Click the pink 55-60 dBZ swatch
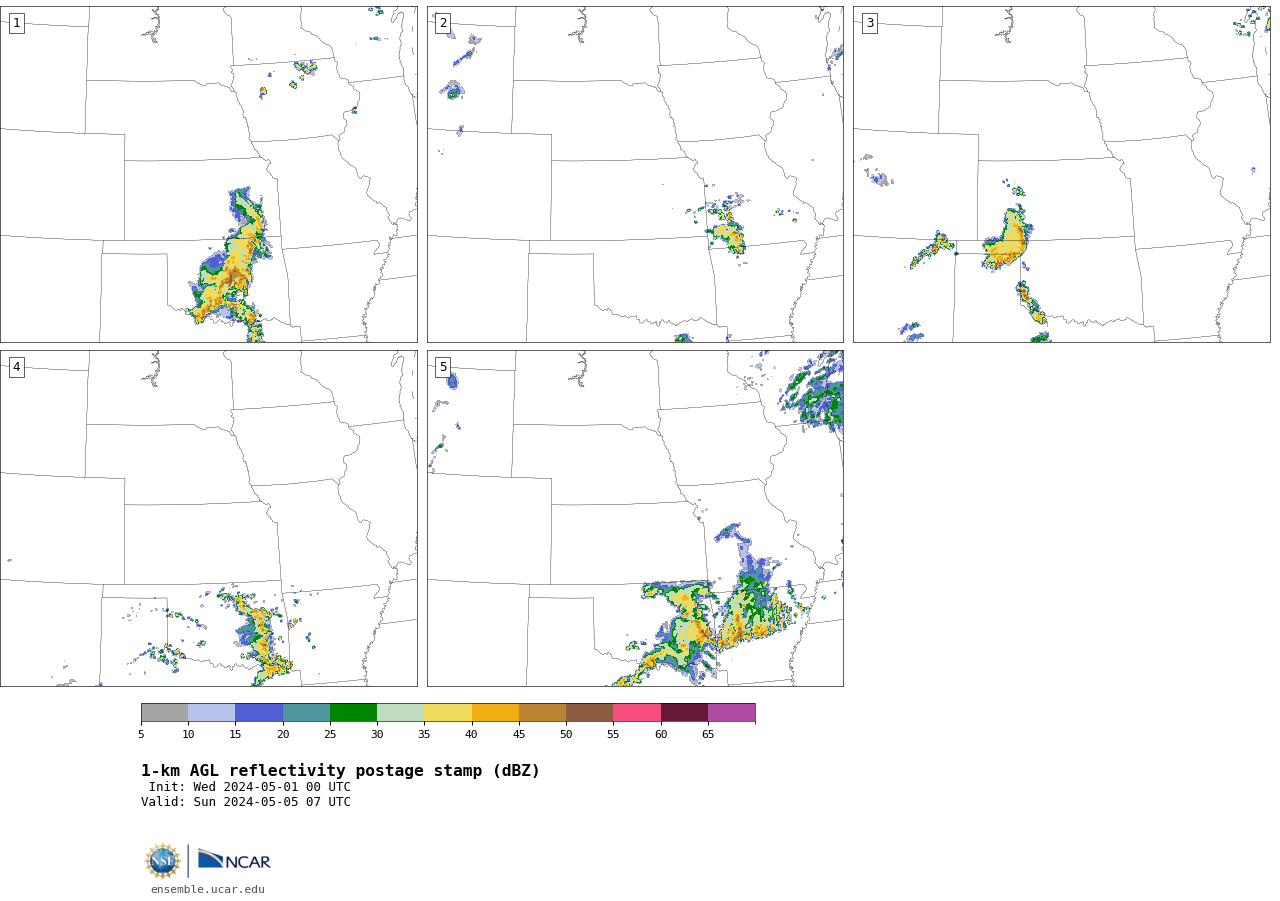Screen dimensions: 1280x901 point(637,713)
